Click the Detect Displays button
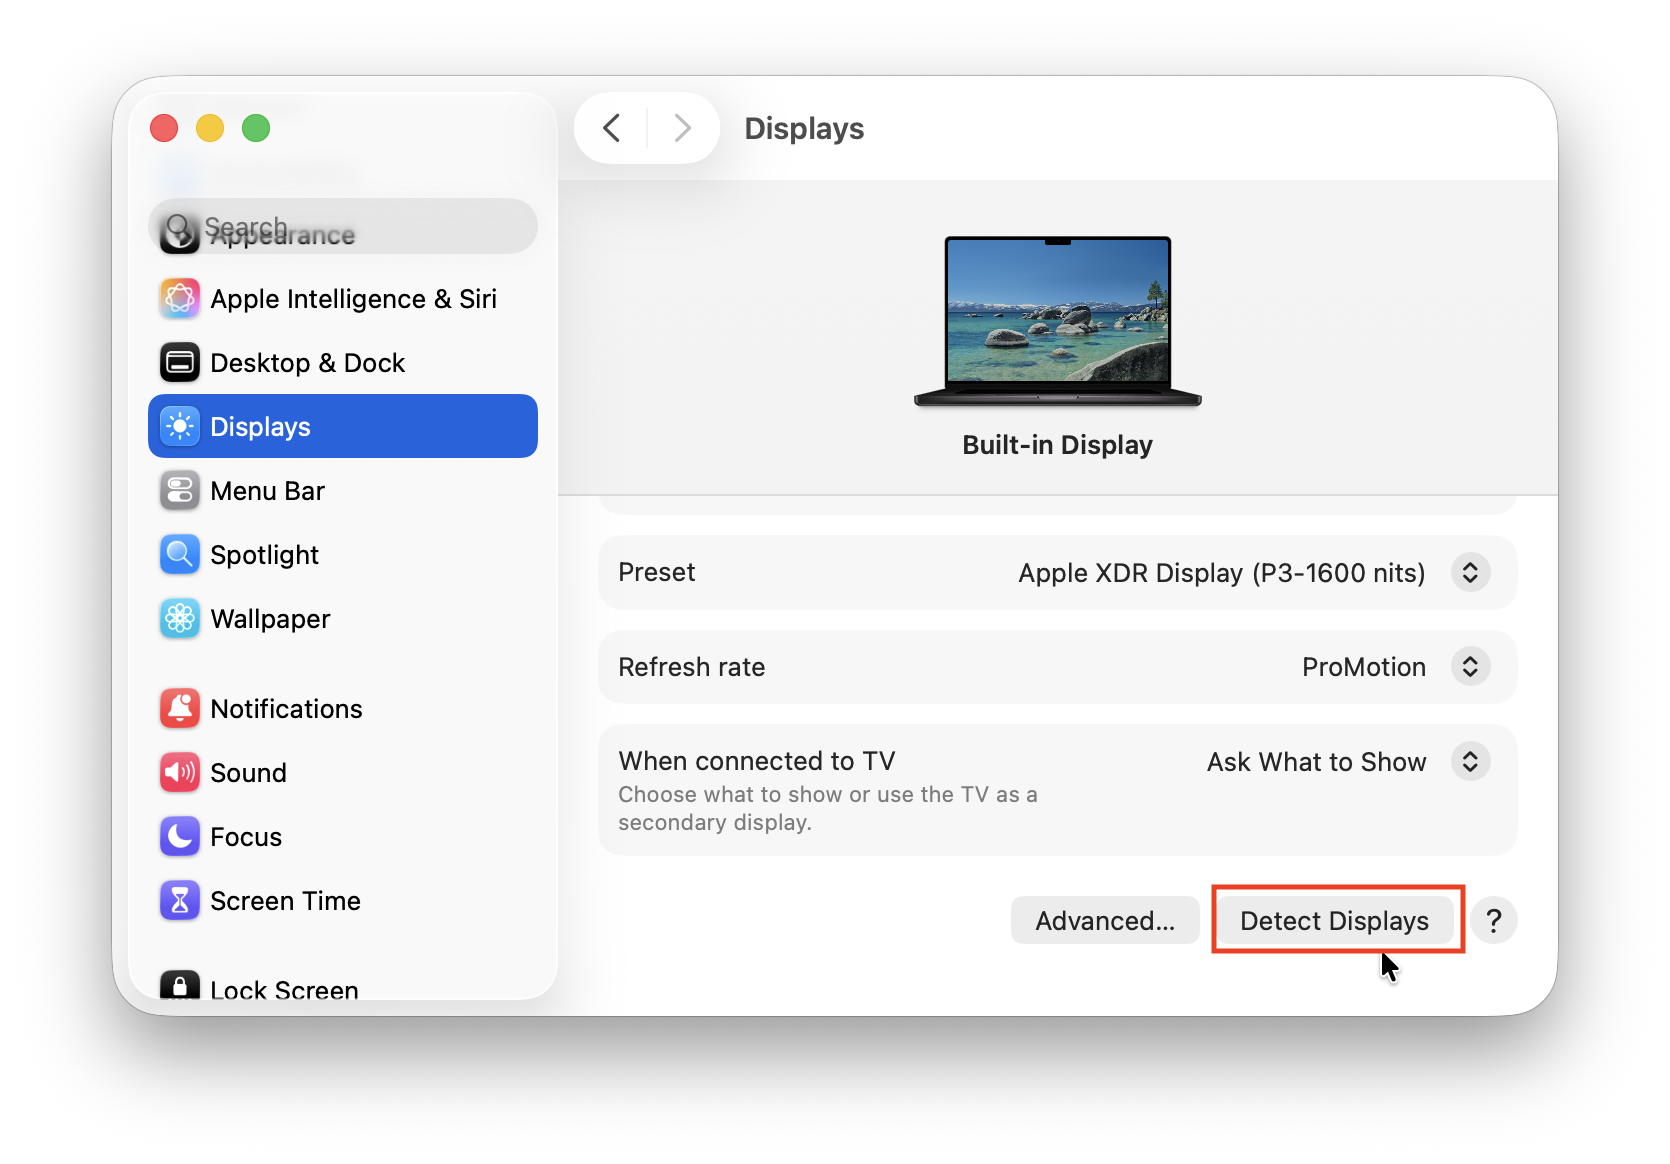This screenshot has height=1164, width=1670. (x=1335, y=920)
